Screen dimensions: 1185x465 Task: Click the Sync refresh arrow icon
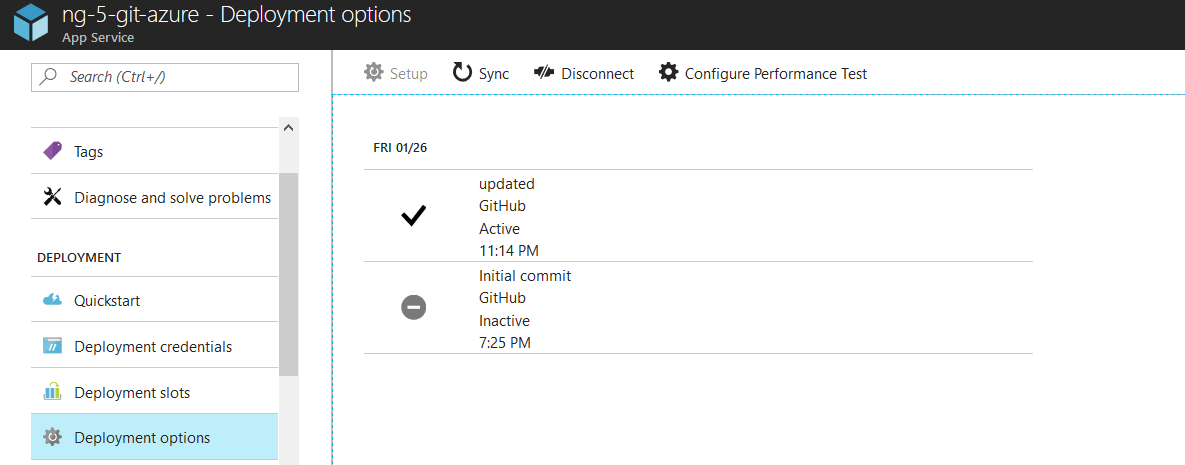462,73
